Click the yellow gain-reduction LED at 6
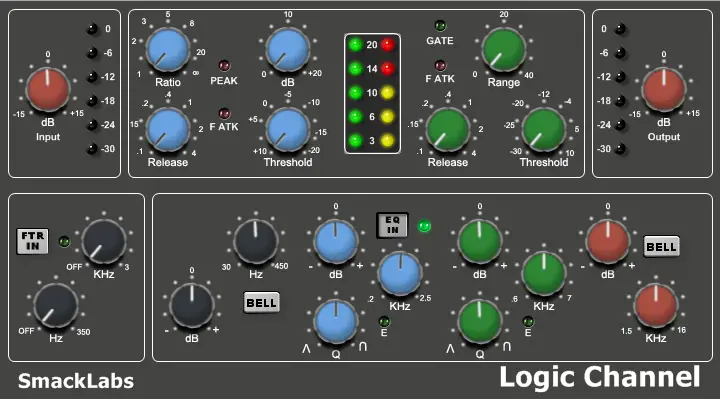 (388, 117)
